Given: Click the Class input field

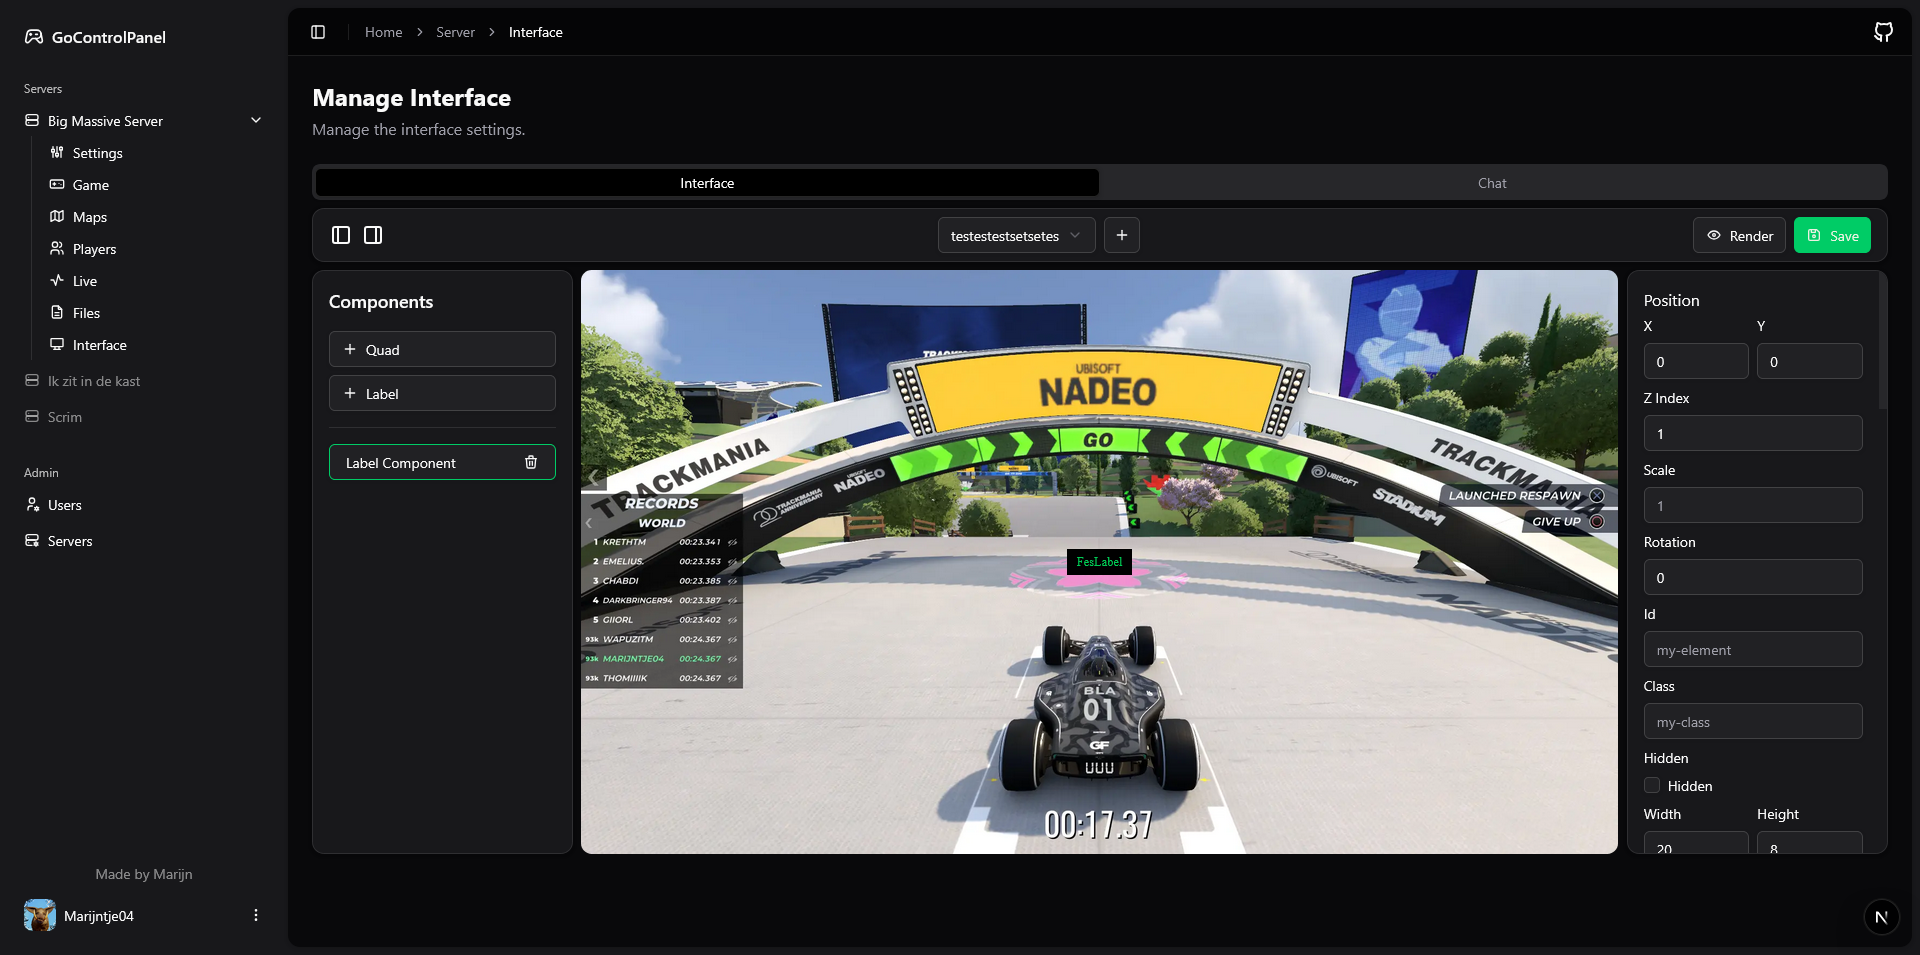Looking at the screenshot, I should pos(1753,722).
